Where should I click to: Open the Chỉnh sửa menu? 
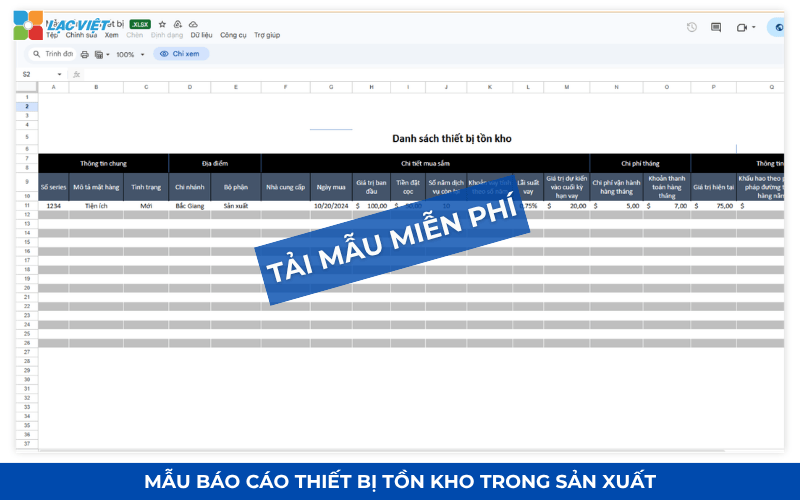tap(81, 35)
